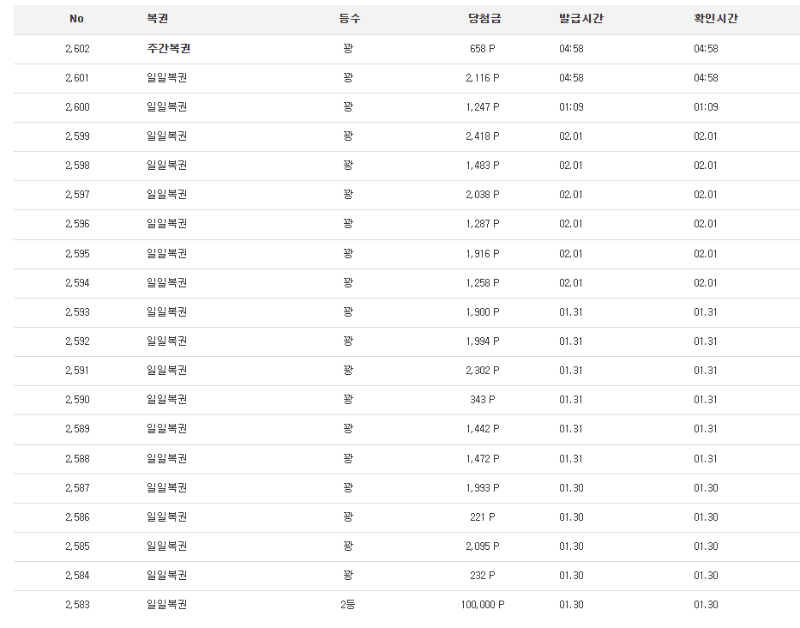
Task: Click the 2,095 P prize amount
Action: pyautogui.click(x=482, y=546)
